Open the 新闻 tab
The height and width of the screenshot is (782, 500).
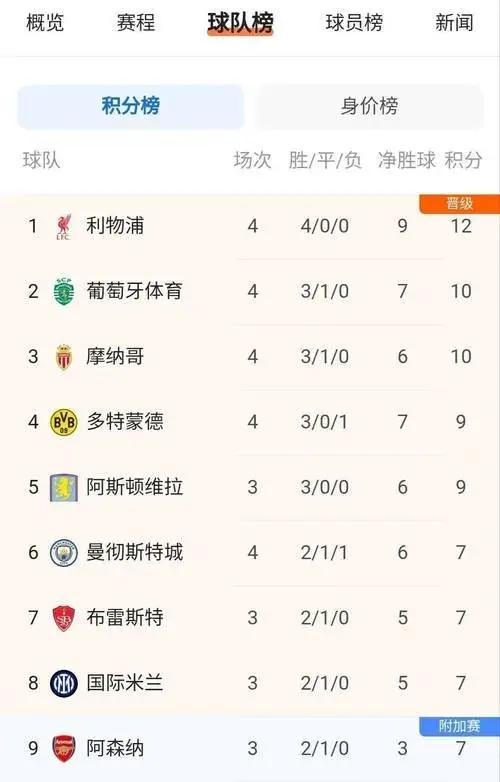(454, 23)
